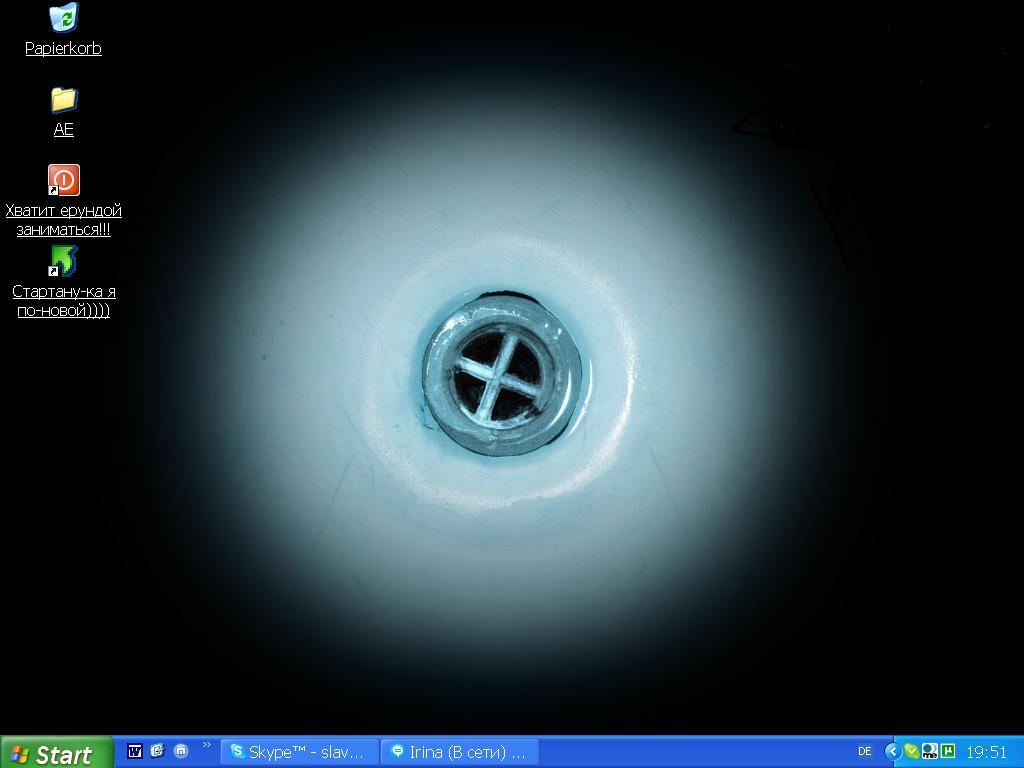1024x768 pixels.
Task: Click the red power shortcut icon
Action: click(63, 180)
